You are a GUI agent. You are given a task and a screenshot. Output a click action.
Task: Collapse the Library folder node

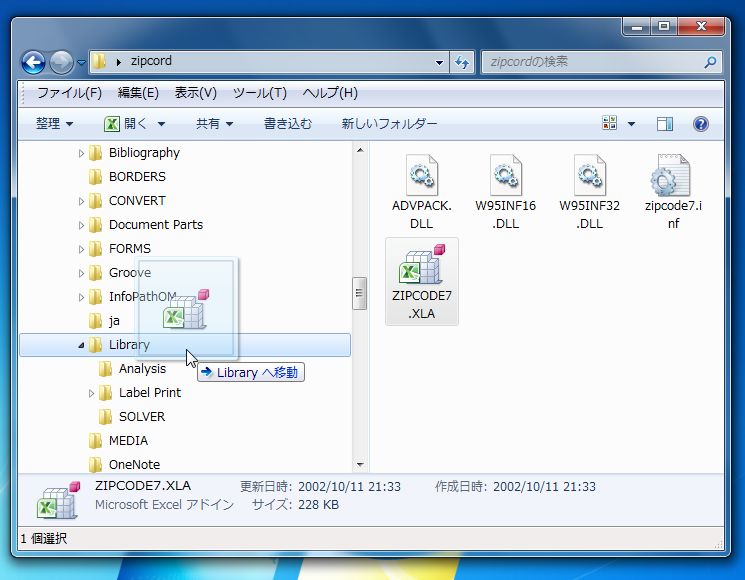tap(81, 345)
